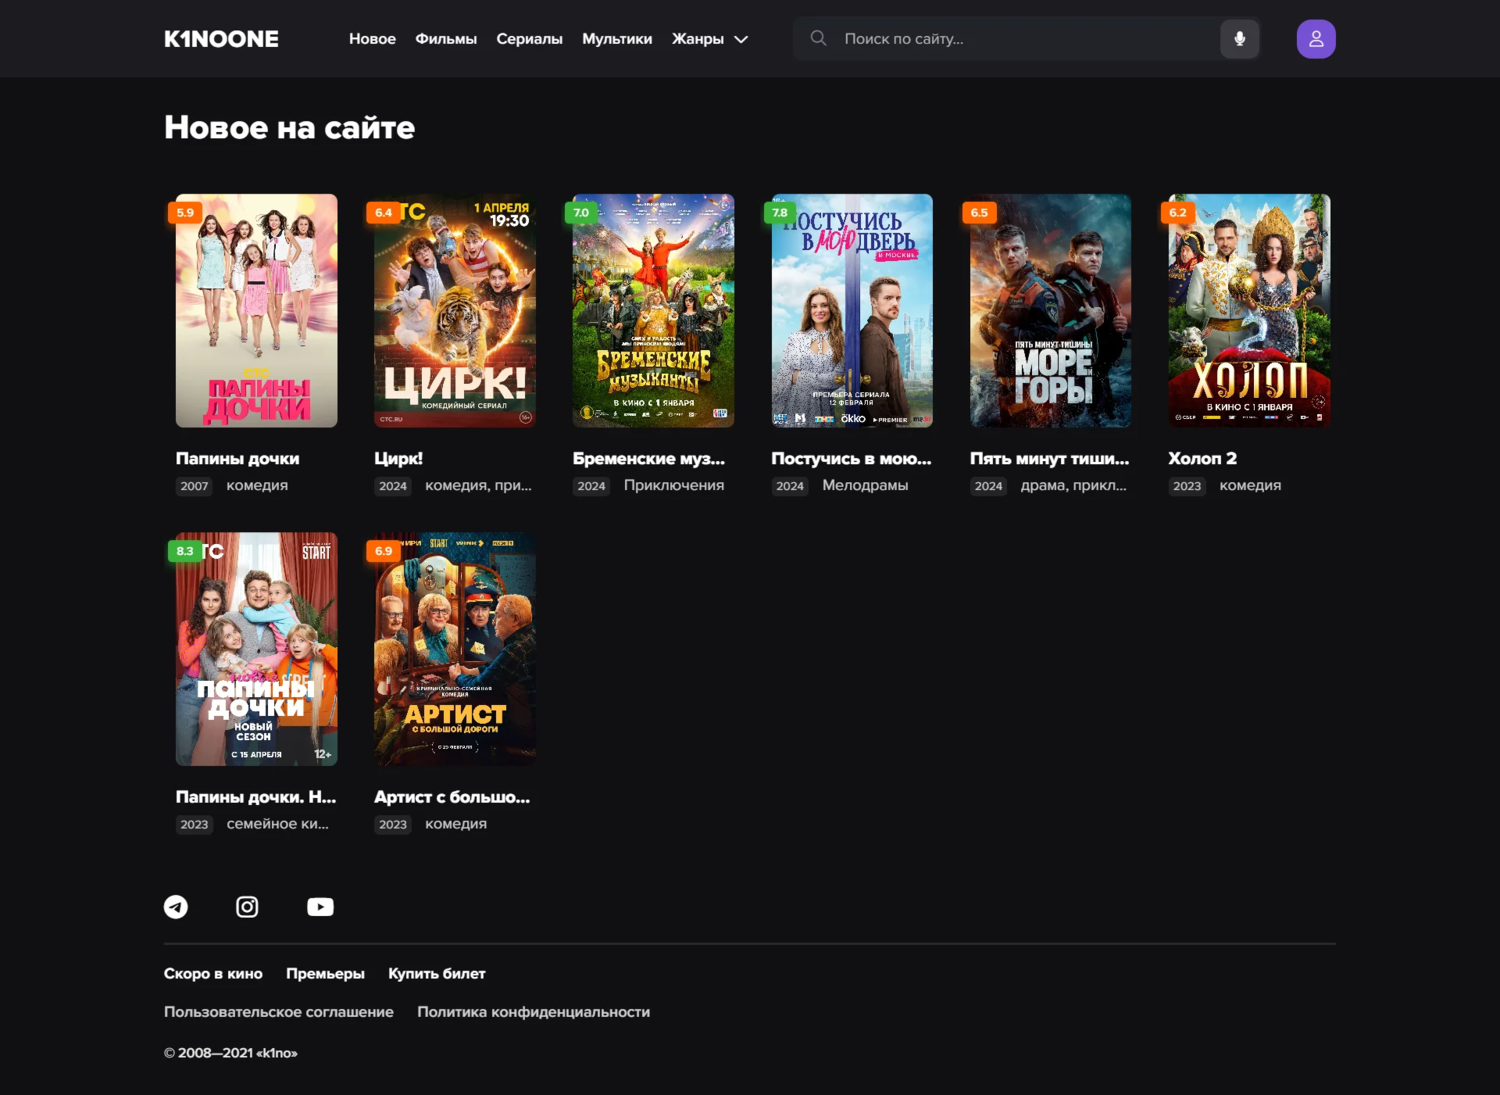This screenshot has height=1095, width=1500.
Task: Click the K1NOONE logo
Action: pyautogui.click(x=221, y=39)
